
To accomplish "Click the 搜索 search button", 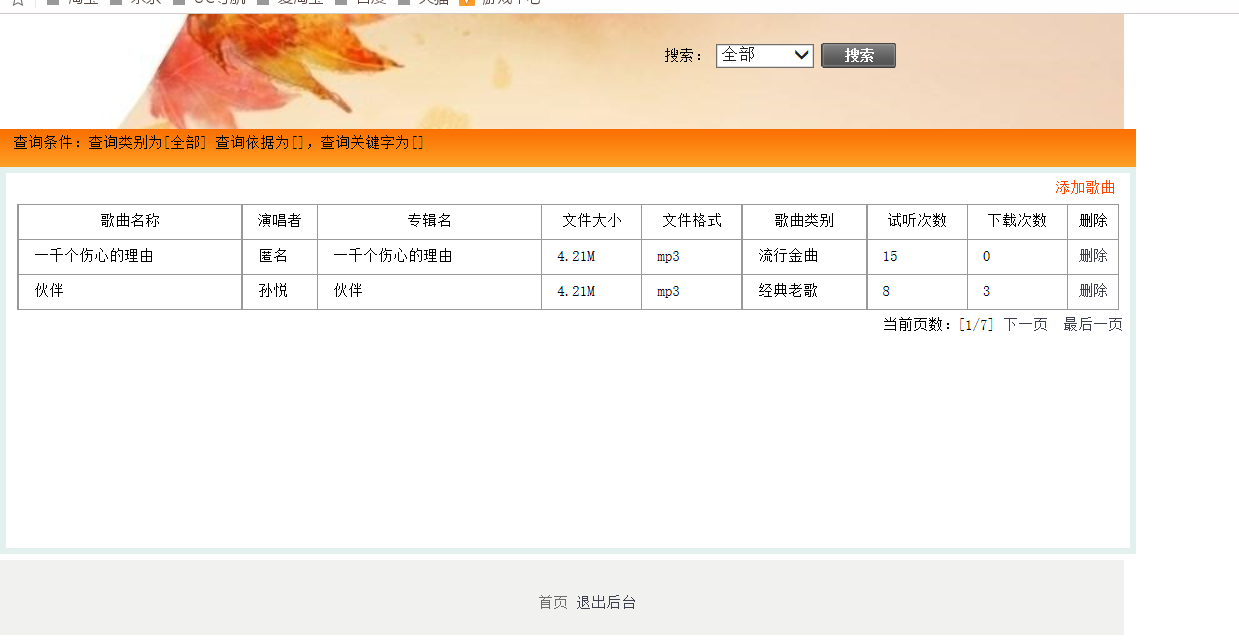I will [858, 56].
